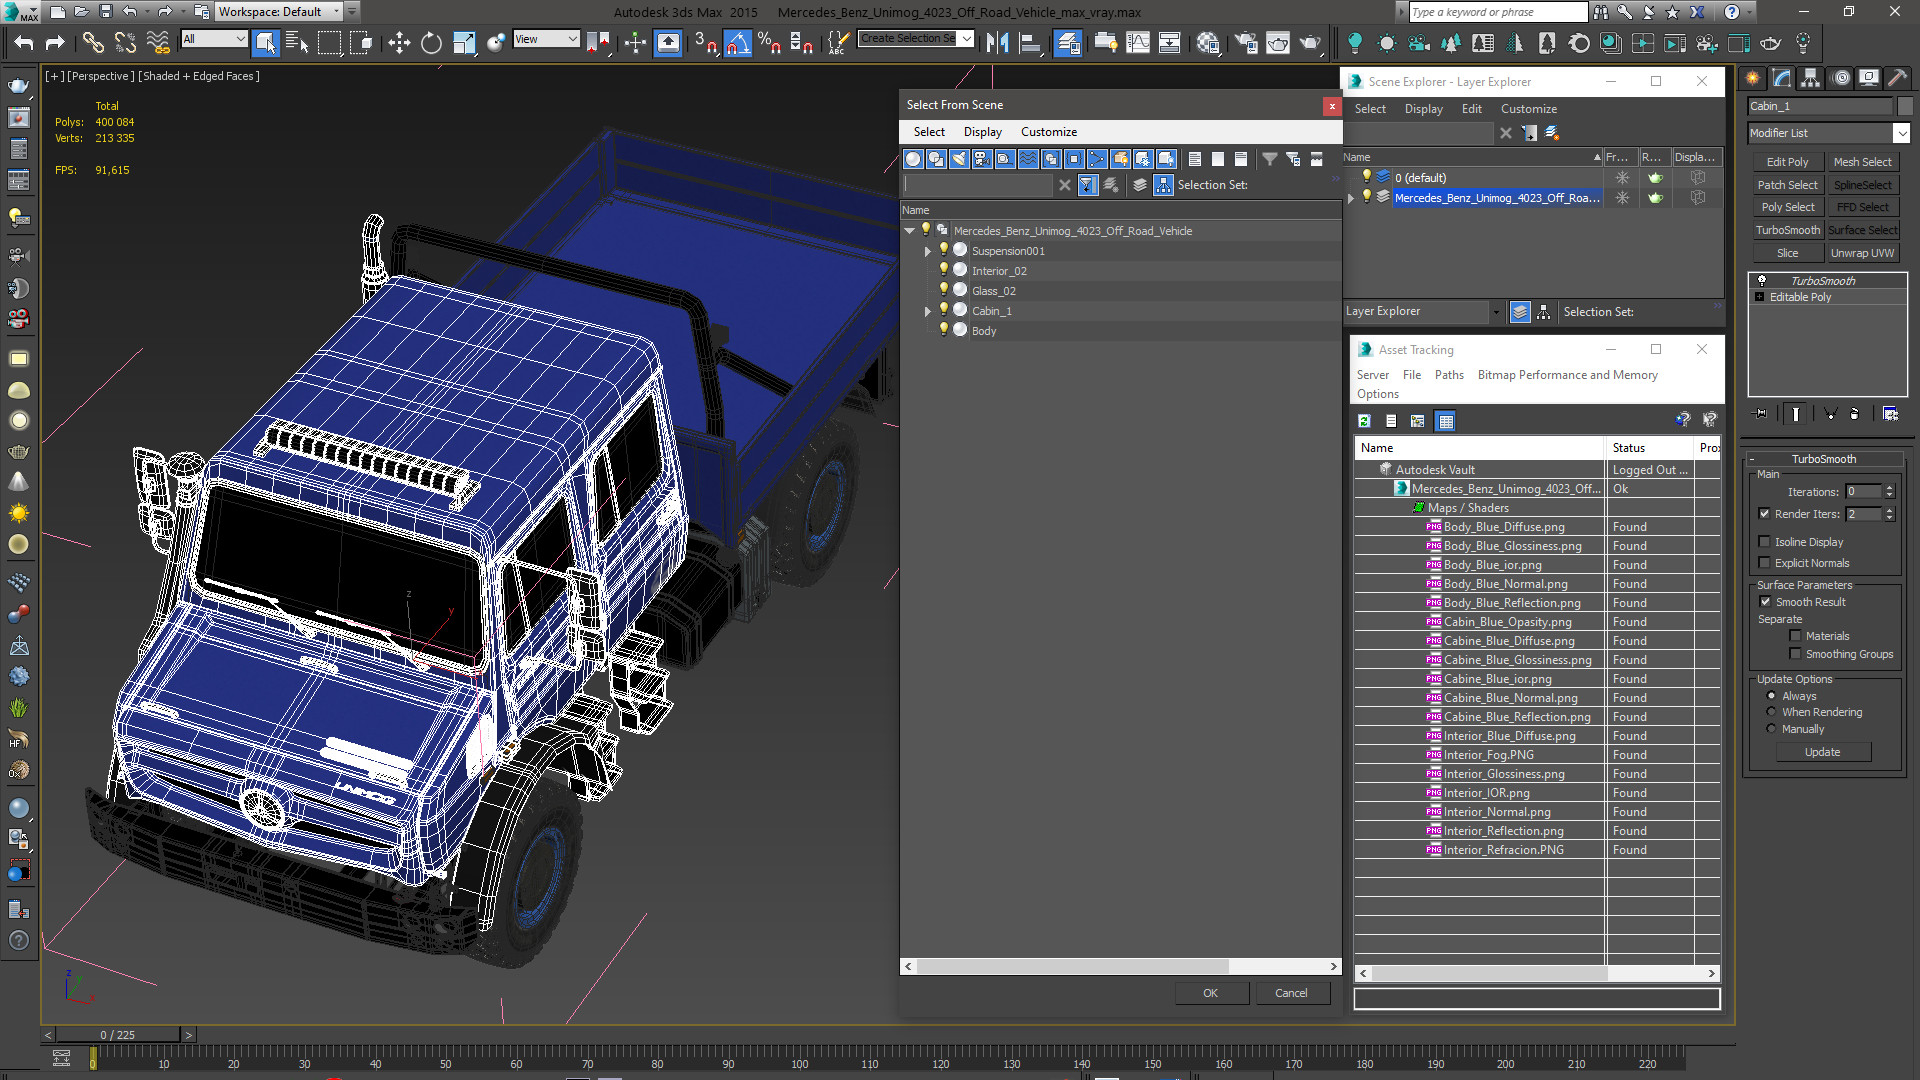Select the Manually update option

1771,729
